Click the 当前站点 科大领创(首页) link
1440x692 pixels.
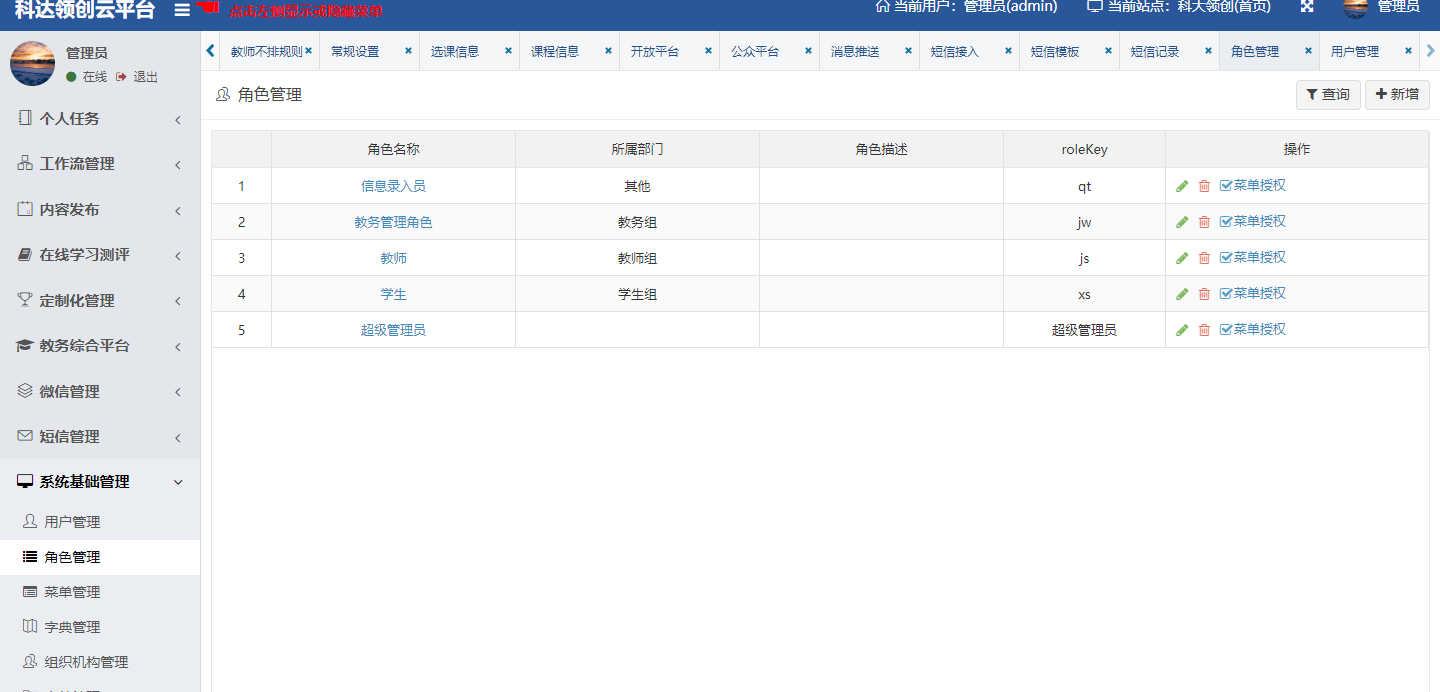point(1179,6)
